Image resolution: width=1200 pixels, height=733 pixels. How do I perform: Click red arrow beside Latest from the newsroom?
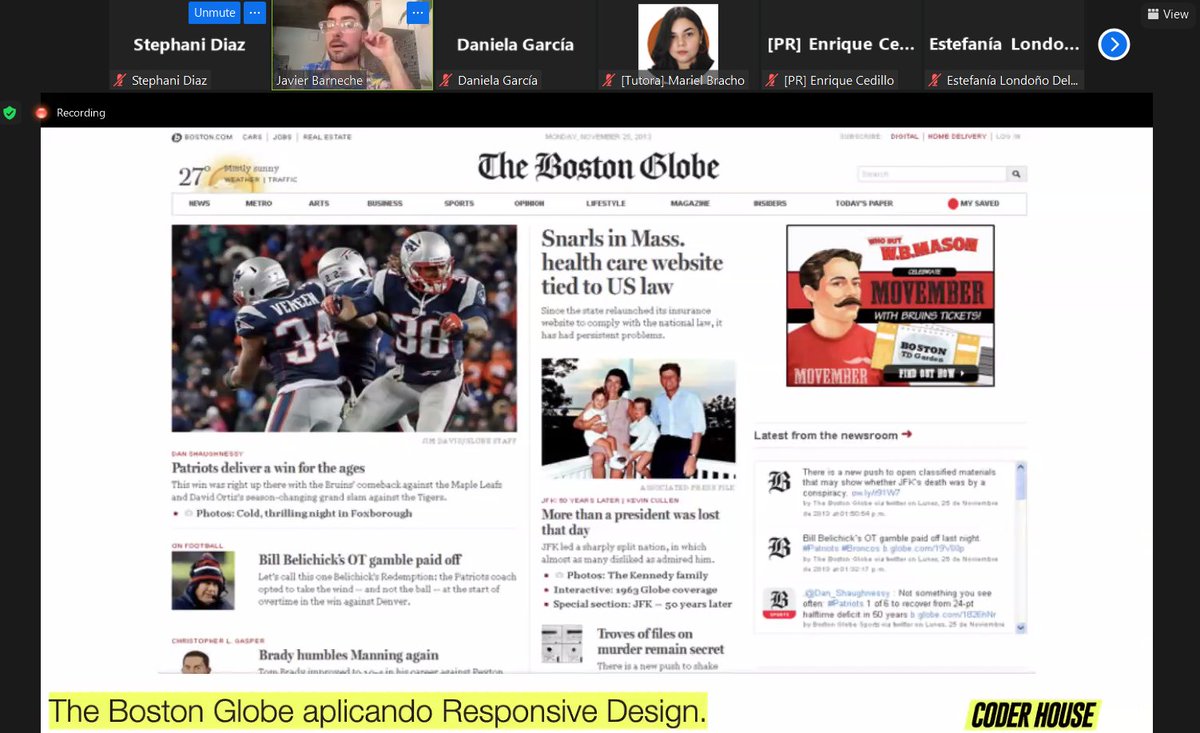pos(906,435)
